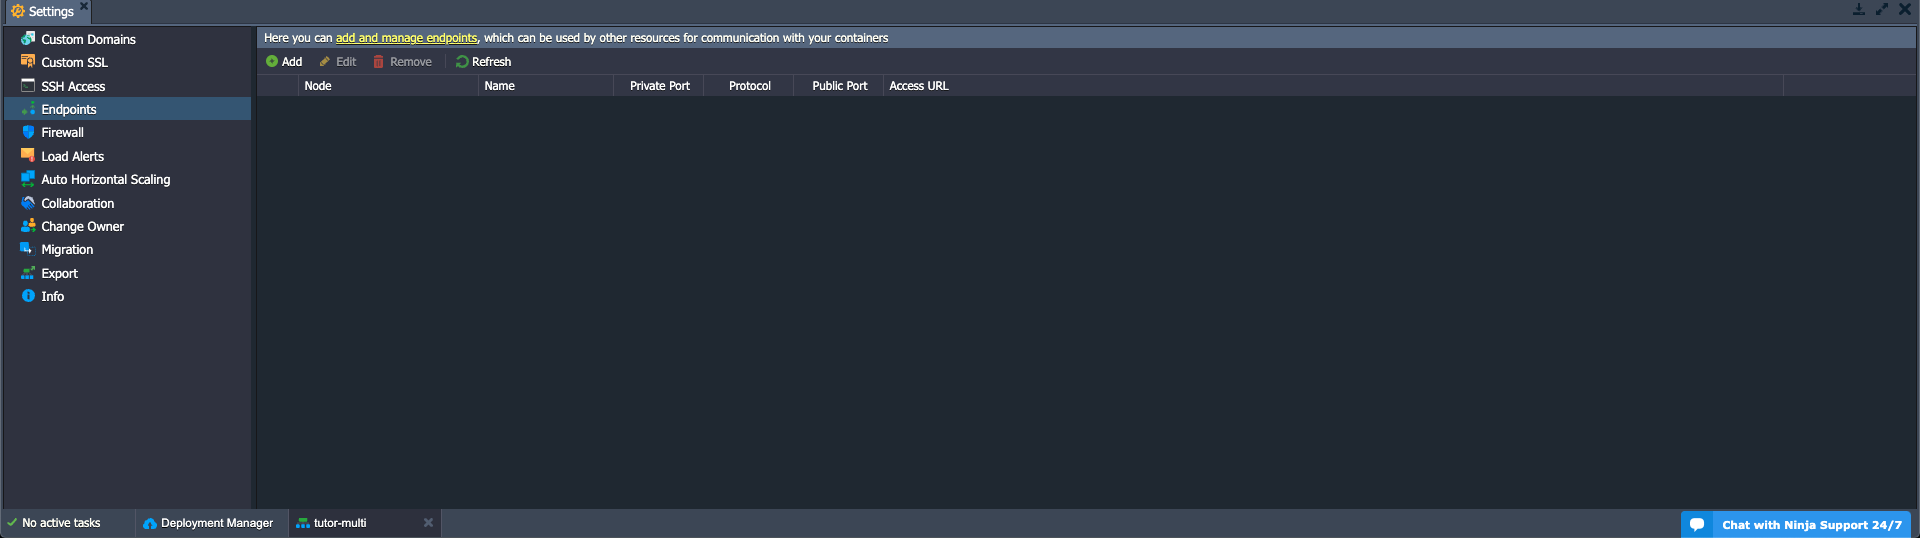Go to Load Alerts
Screen dimensions: 1920x538
(128, 156)
